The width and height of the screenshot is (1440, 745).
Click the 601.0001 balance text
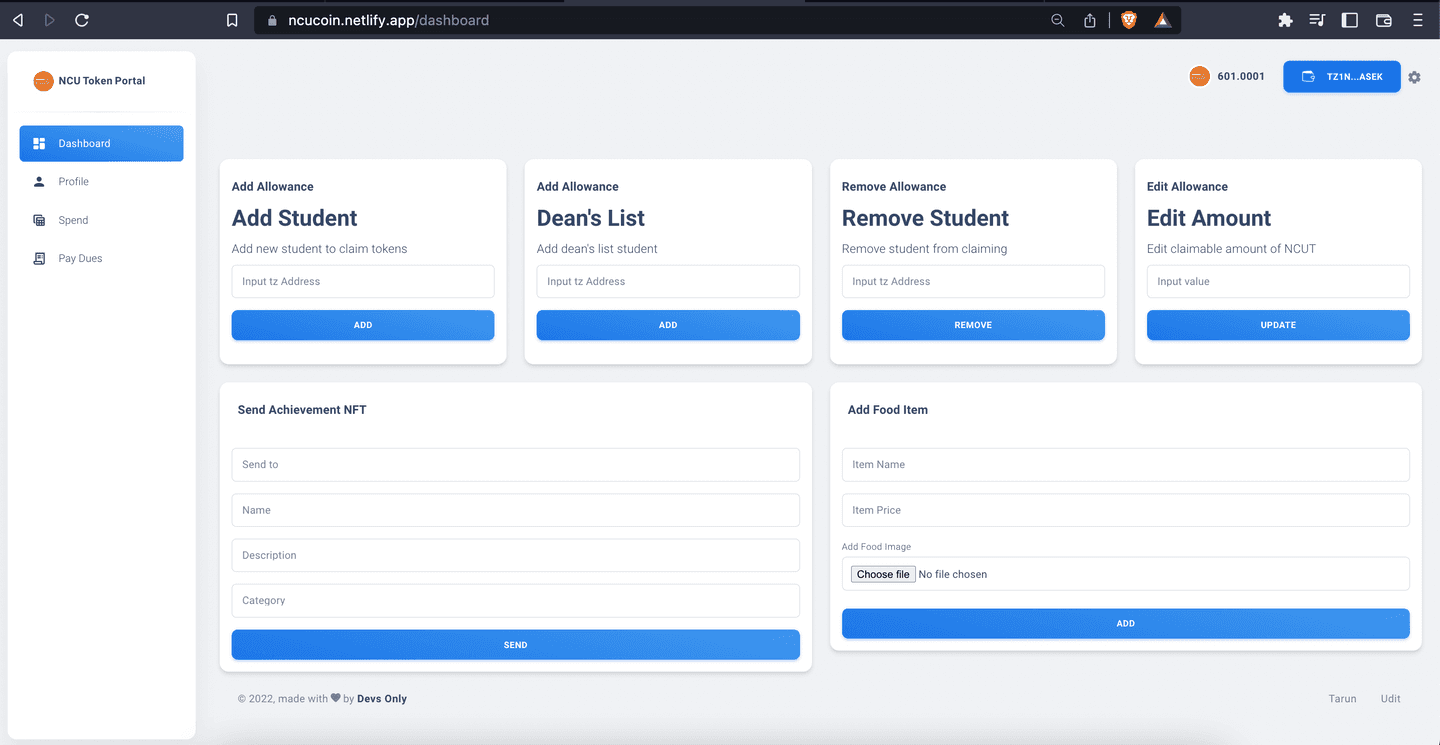click(x=1241, y=77)
